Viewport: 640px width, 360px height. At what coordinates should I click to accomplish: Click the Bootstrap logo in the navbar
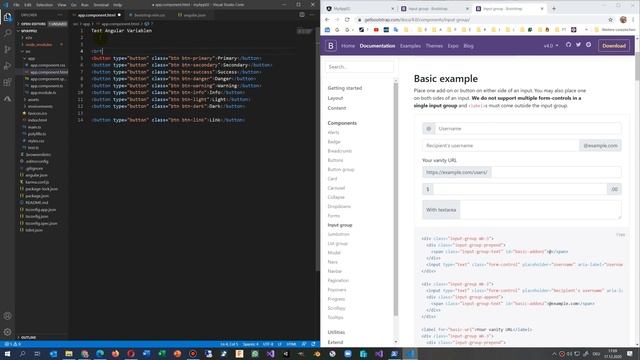pos(331,46)
